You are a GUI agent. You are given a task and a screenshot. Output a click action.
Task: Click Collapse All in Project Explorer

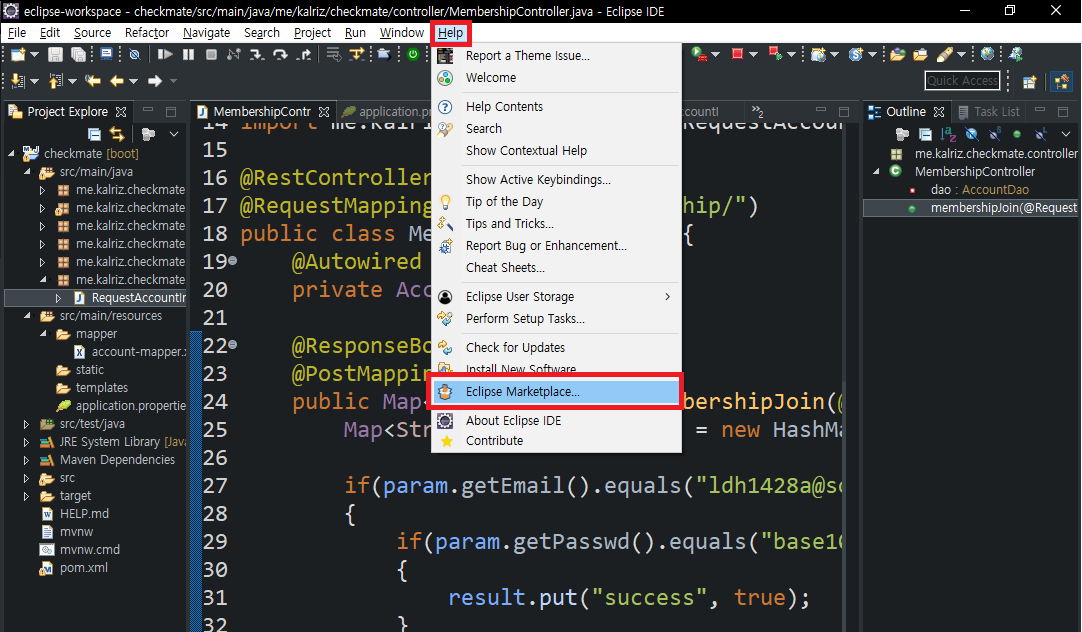point(95,134)
